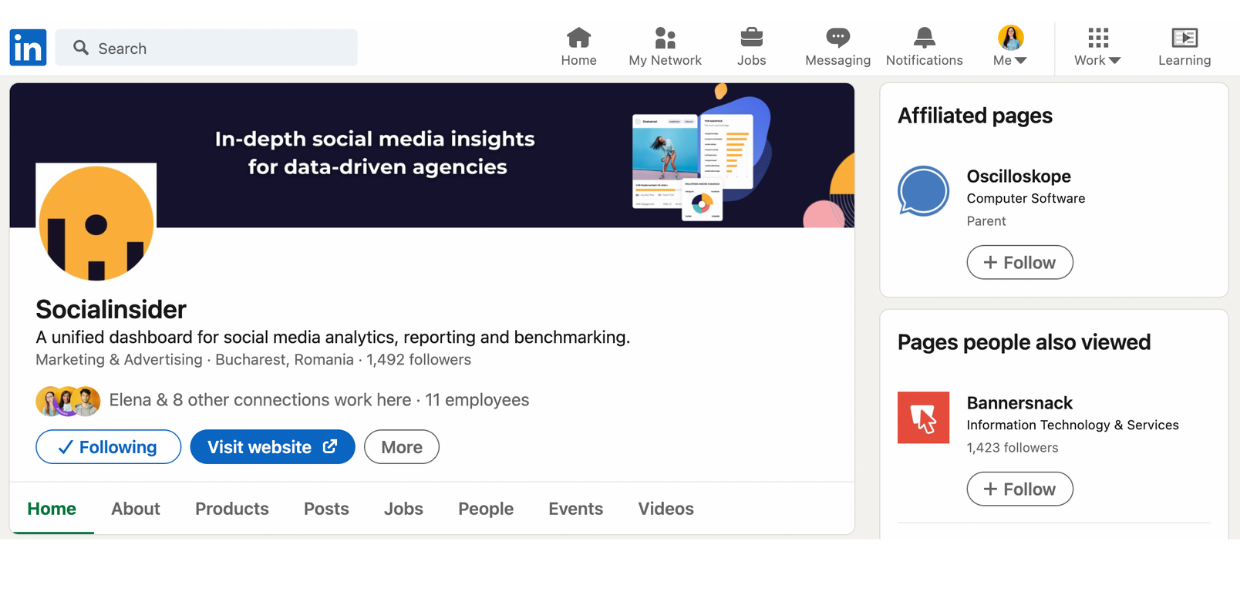Click into the Search field
Image resolution: width=1240 pixels, height=600 pixels.
coord(206,47)
